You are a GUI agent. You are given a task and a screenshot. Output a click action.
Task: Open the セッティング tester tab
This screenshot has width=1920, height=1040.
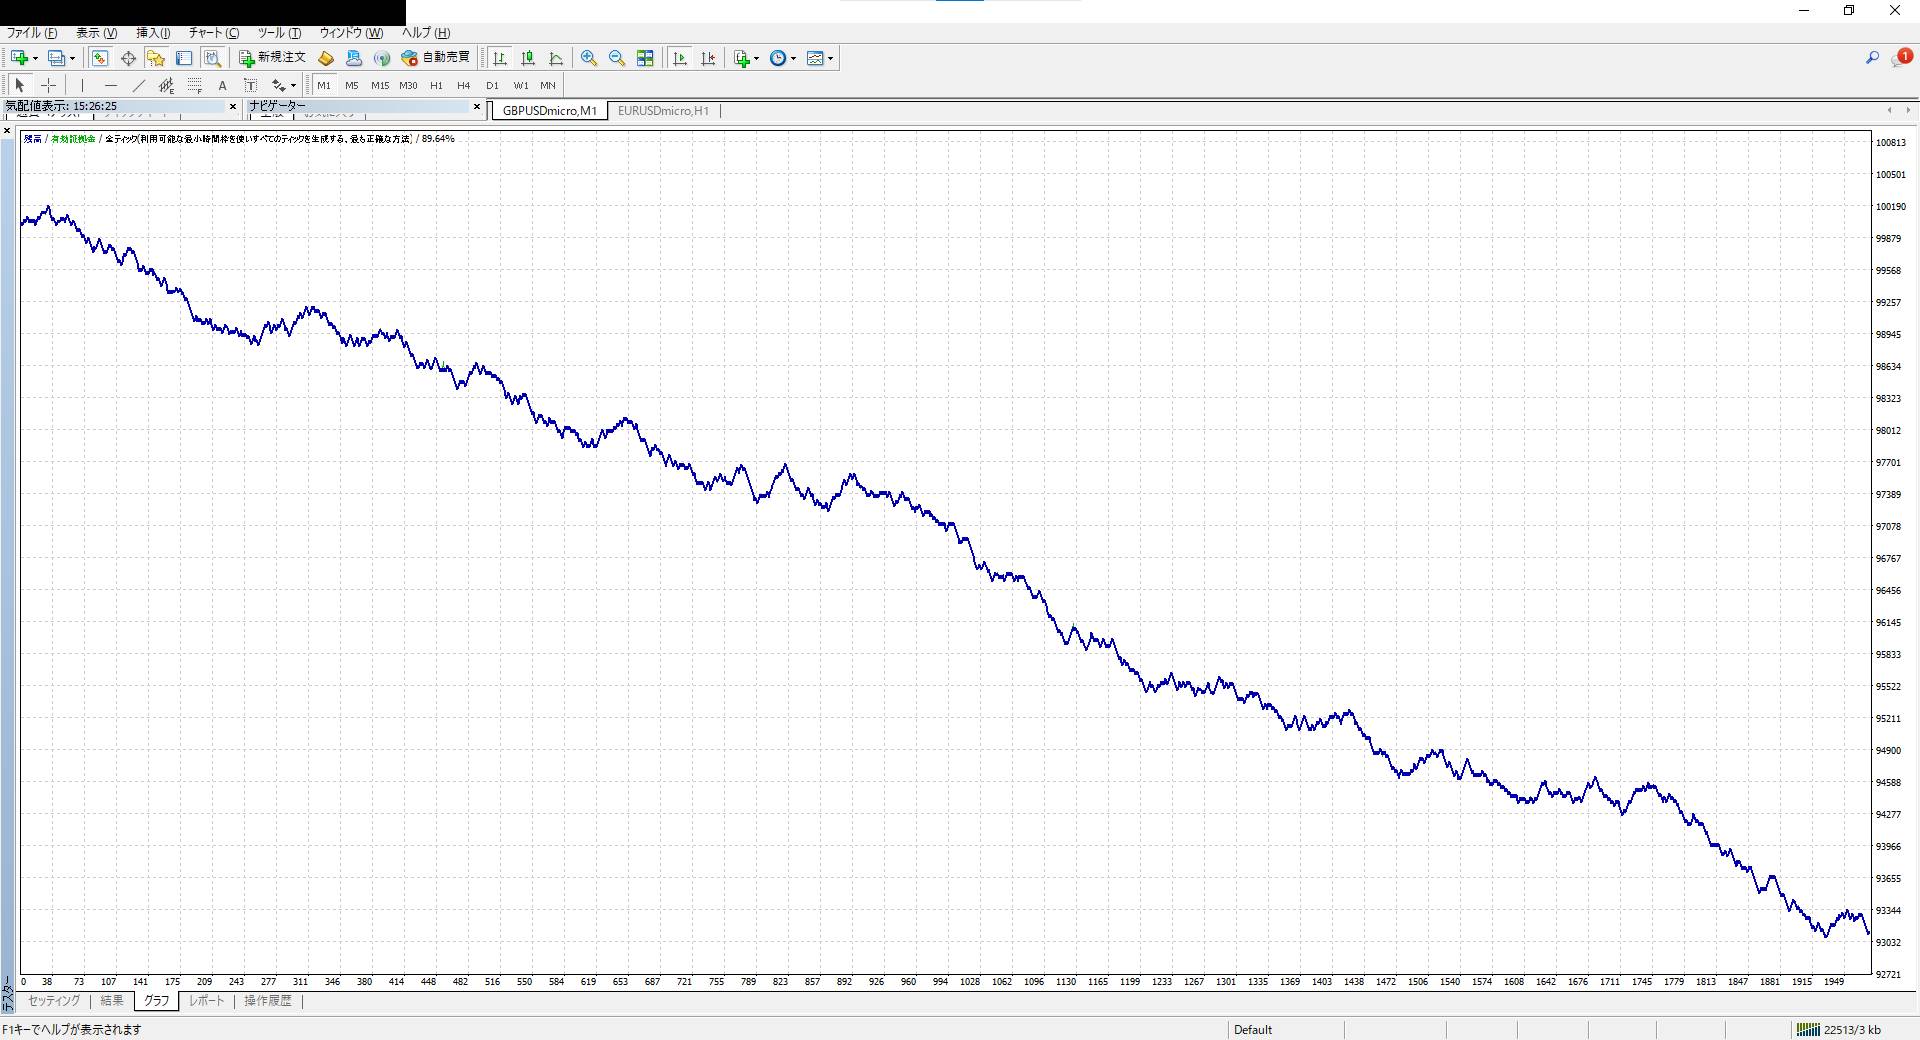[54, 1001]
